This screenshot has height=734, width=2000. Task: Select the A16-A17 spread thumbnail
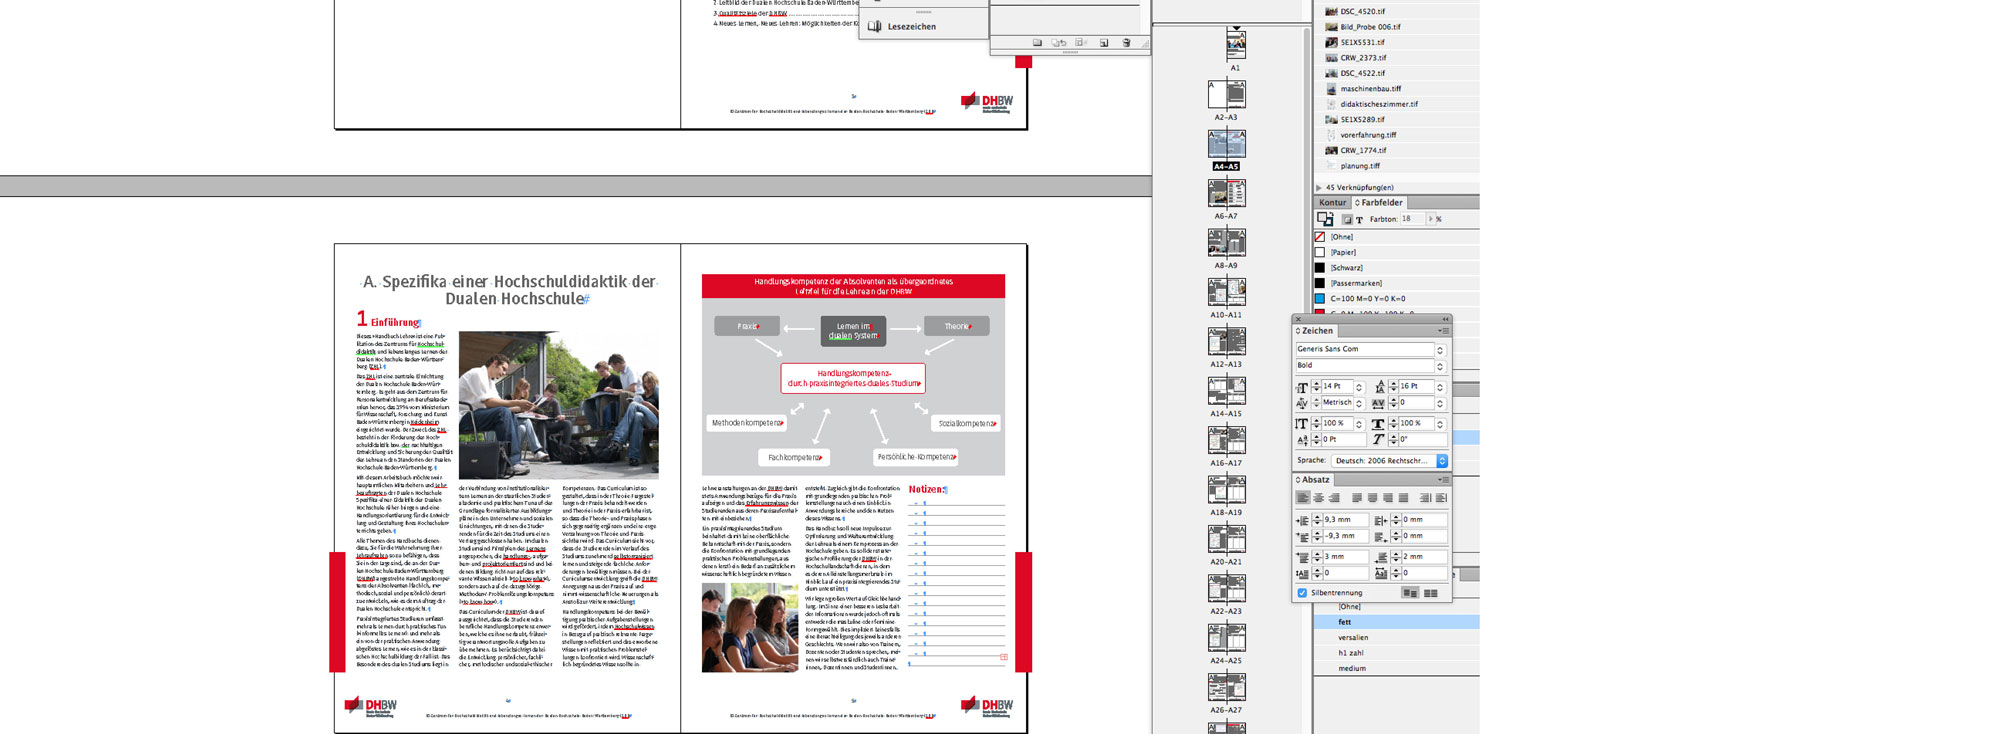click(1226, 440)
